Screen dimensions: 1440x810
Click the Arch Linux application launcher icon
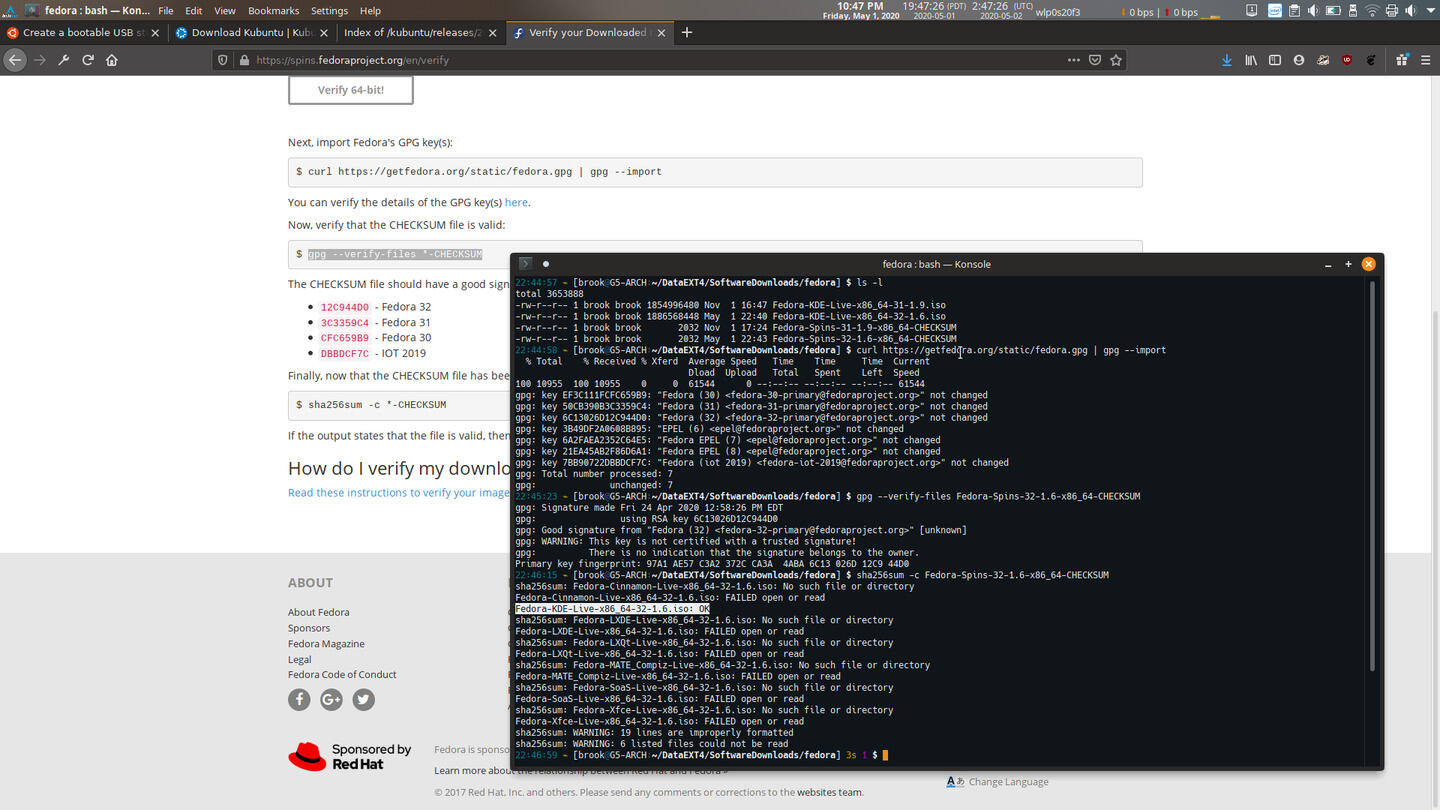click(x=10, y=10)
